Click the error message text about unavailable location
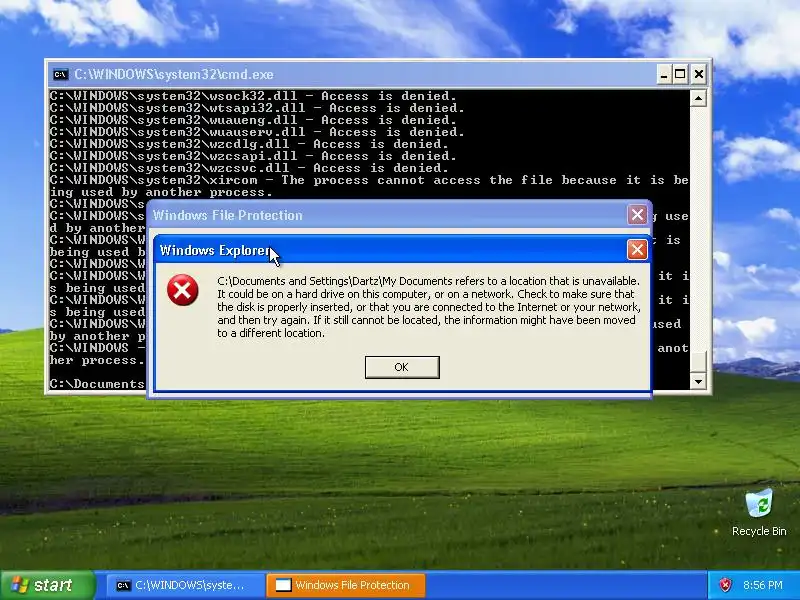This screenshot has height=600, width=800. point(429,307)
